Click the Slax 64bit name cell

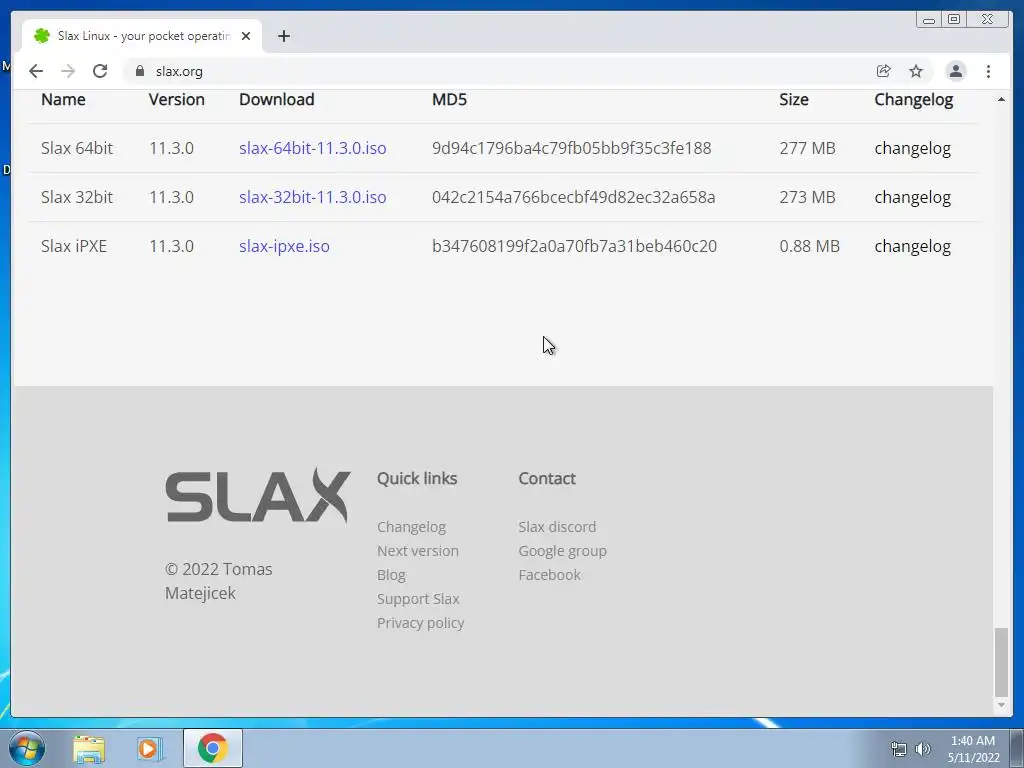pyautogui.click(x=77, y=148)
